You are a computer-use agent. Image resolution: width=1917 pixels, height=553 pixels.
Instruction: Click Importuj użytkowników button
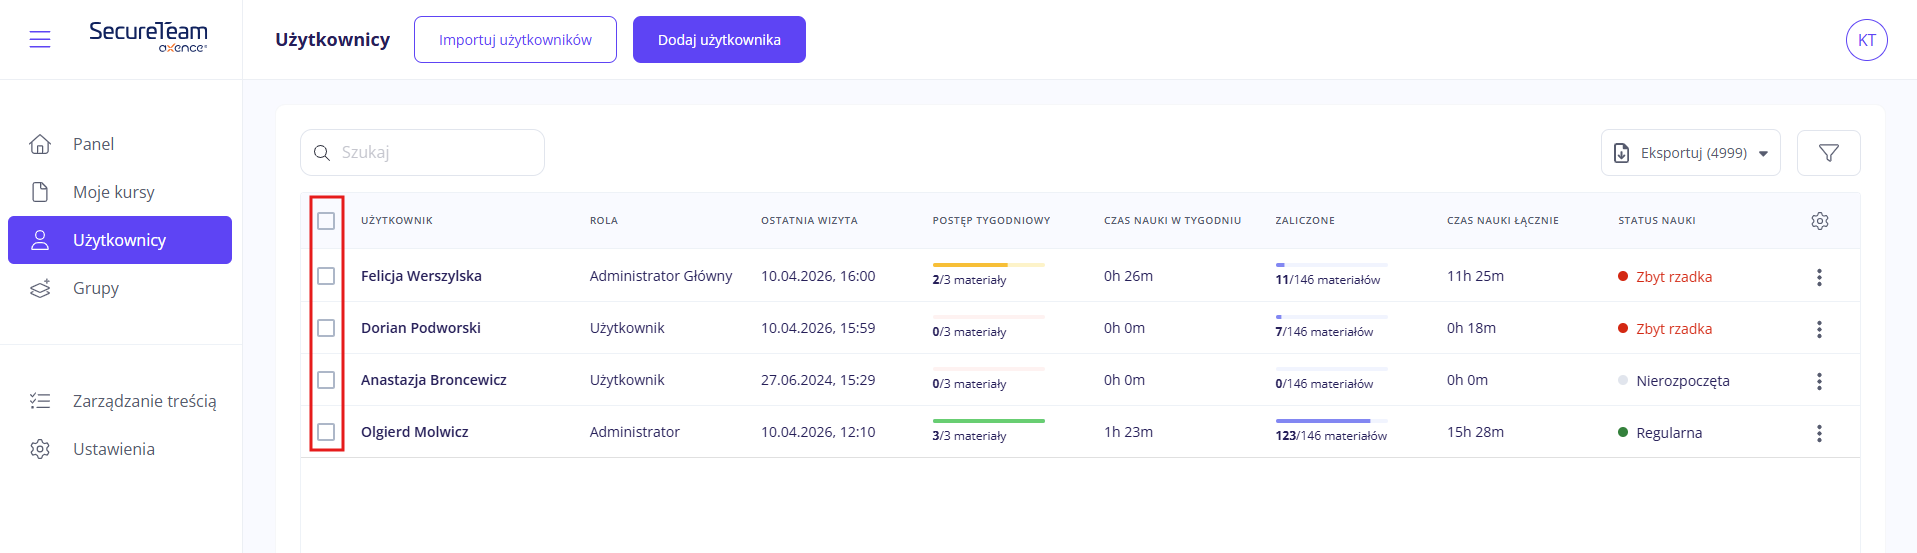515,40
